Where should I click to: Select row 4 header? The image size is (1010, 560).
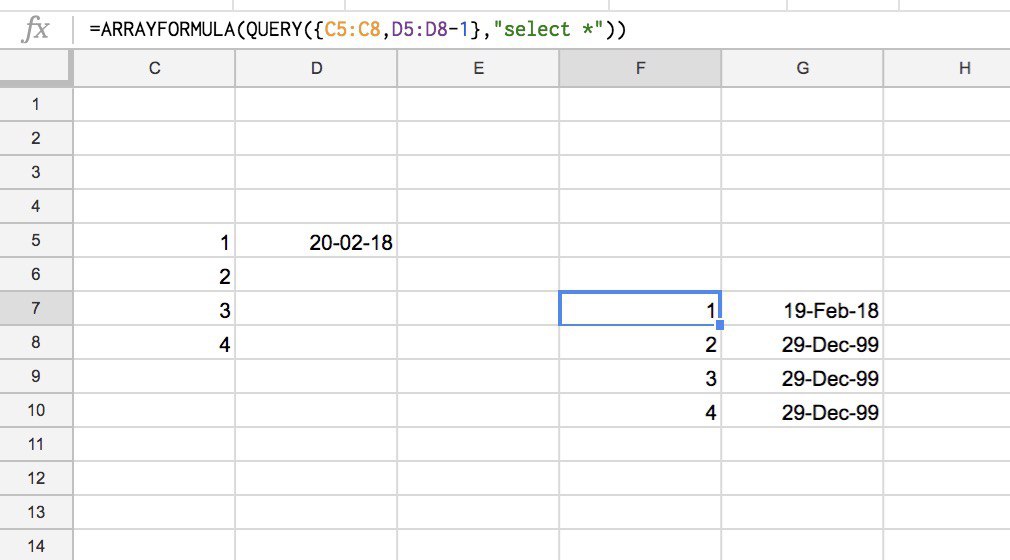pos(36,206)
